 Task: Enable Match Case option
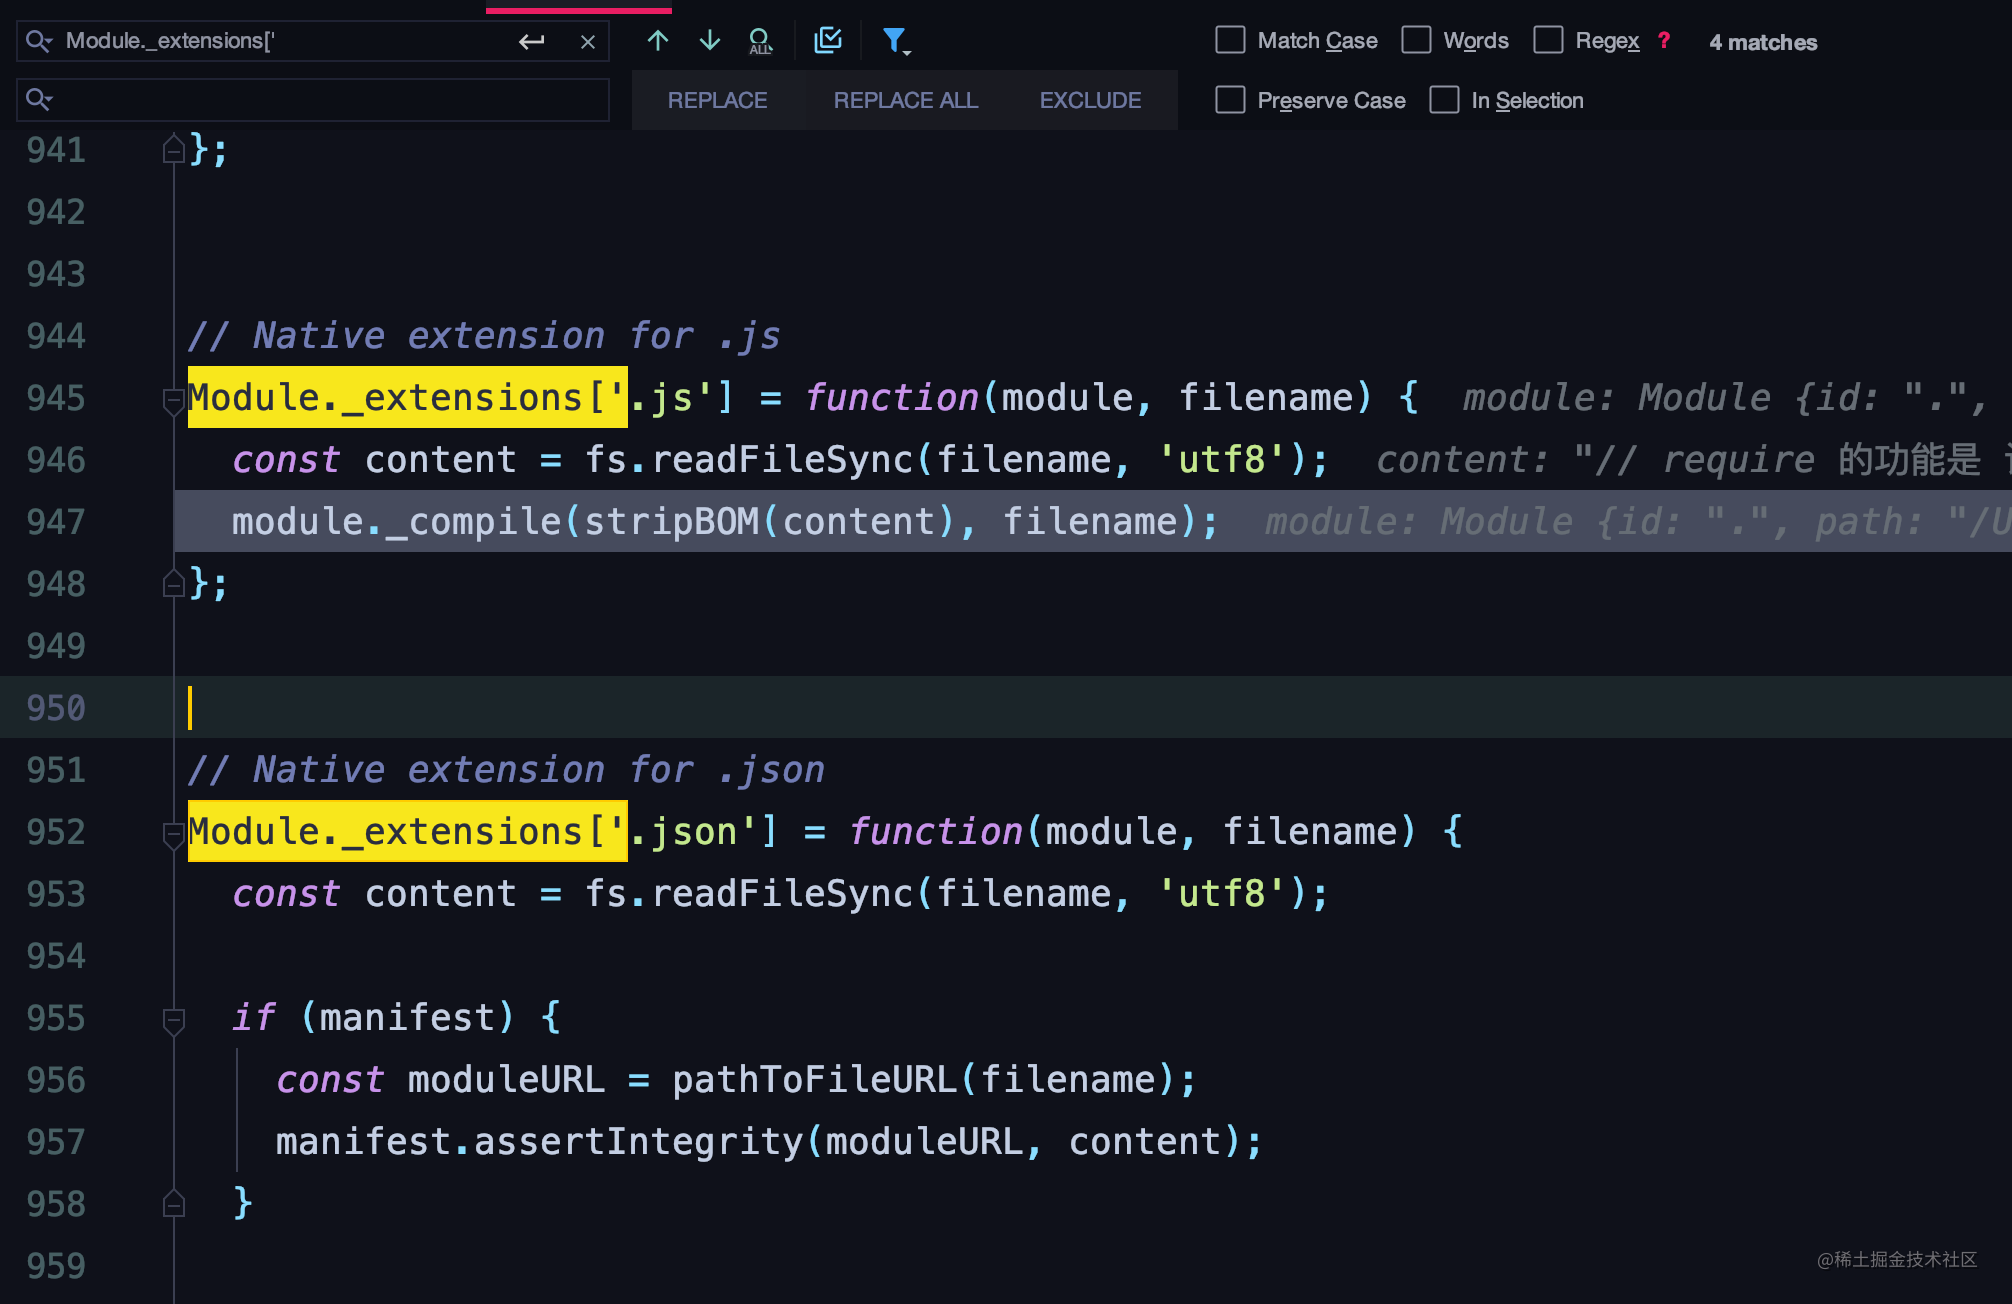pyautogui.click(x=1230, y=40)
